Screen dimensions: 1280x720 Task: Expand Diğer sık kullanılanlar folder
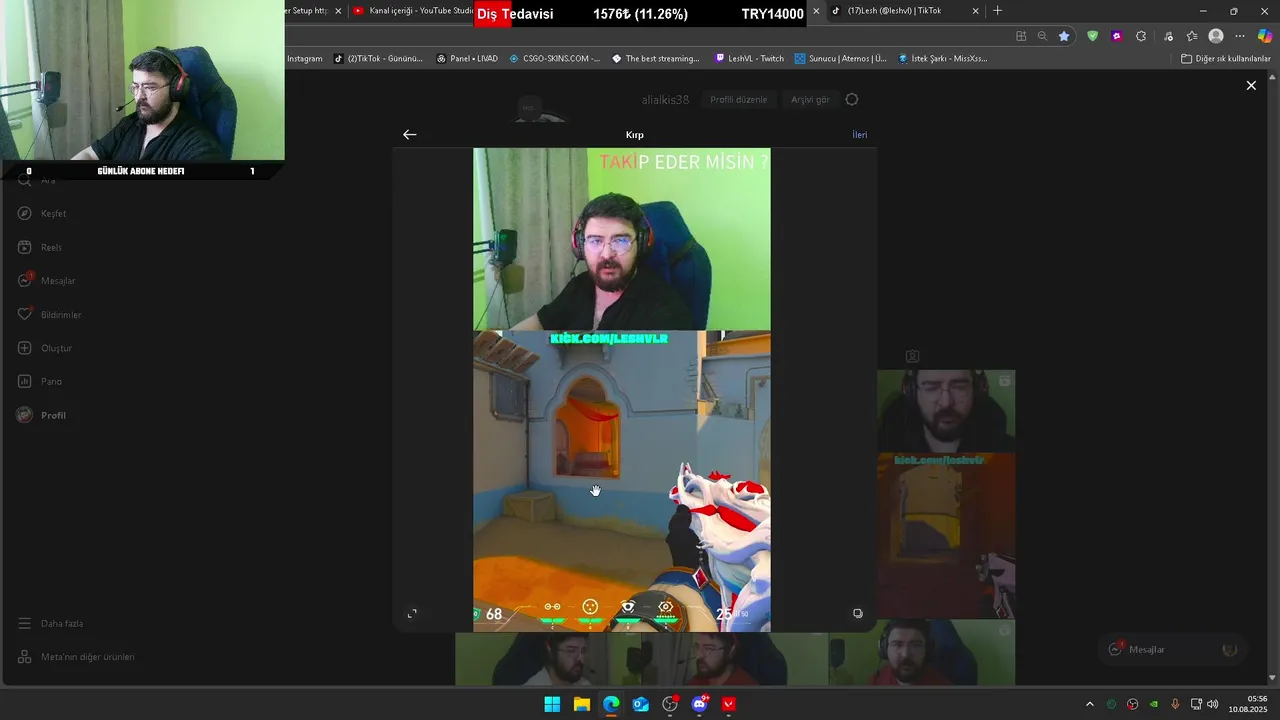tap(1225, 59)
